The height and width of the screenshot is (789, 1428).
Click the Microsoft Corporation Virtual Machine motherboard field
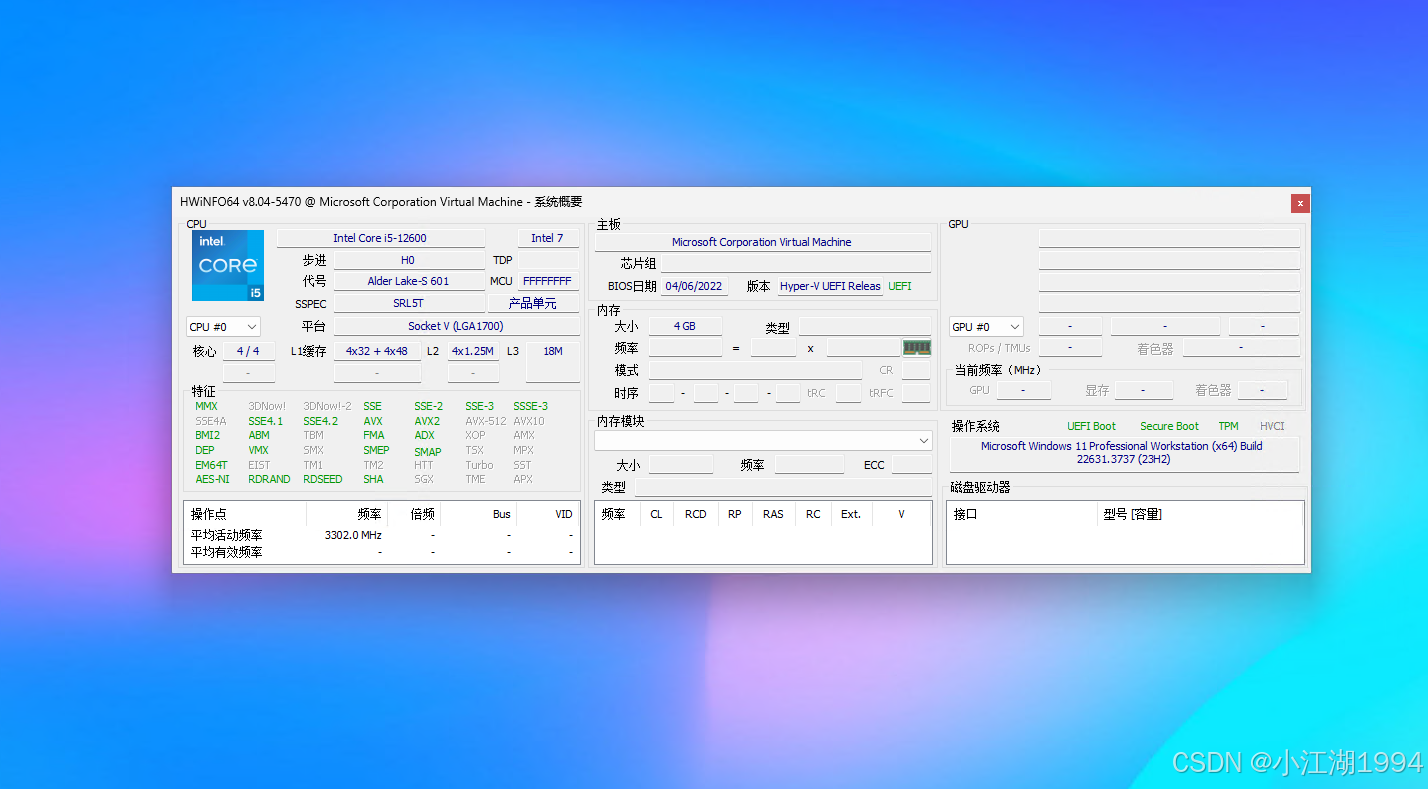[x=762, y=242]
